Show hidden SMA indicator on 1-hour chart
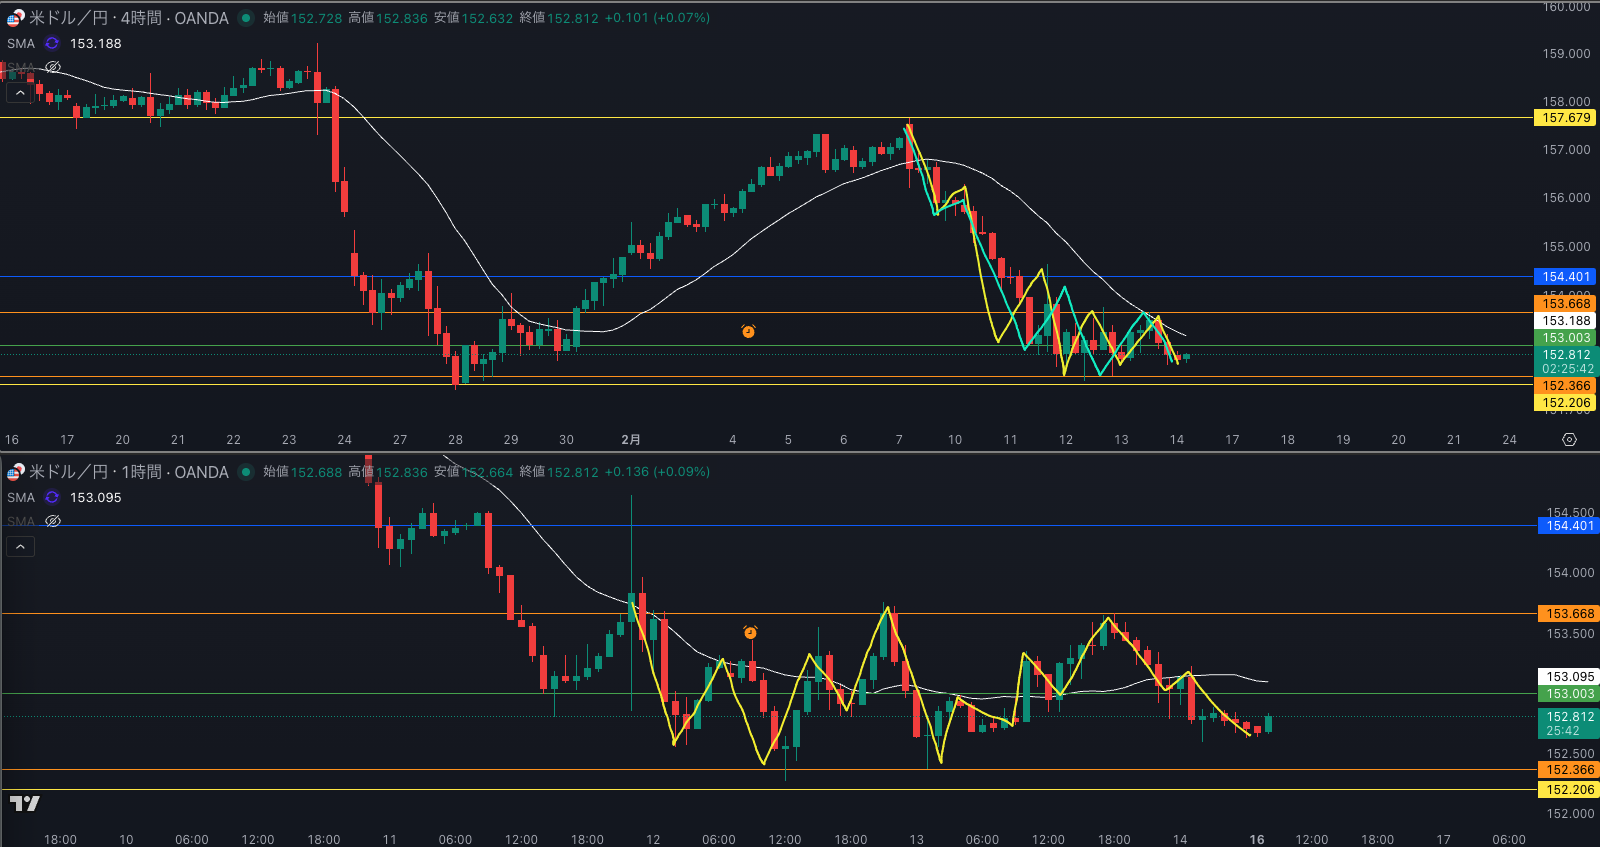 pos(53,521)
